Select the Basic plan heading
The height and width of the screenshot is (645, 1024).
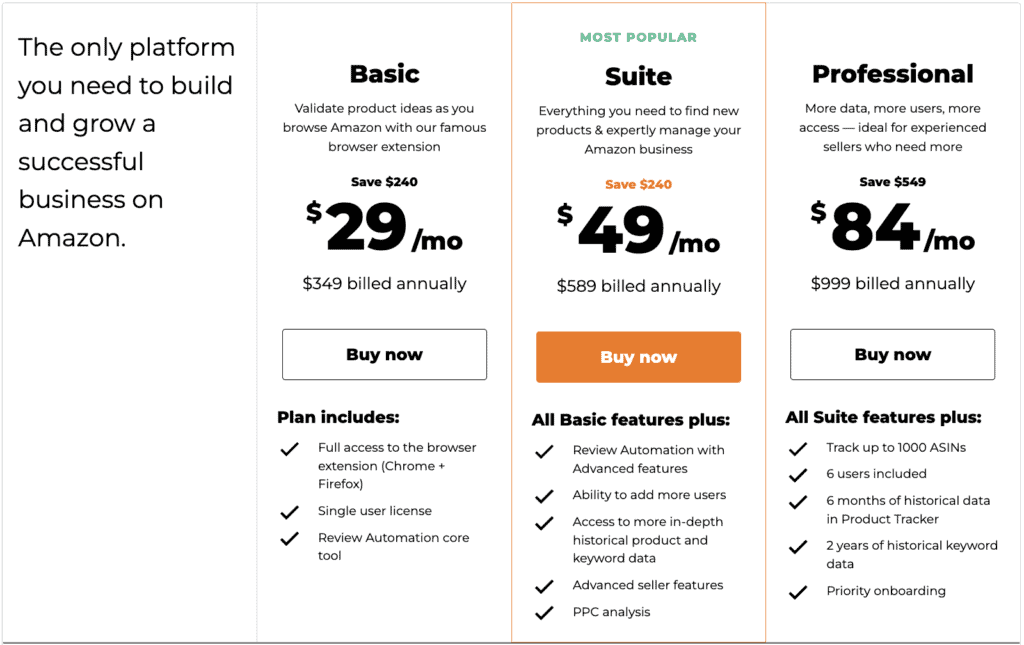coord(385,74)
